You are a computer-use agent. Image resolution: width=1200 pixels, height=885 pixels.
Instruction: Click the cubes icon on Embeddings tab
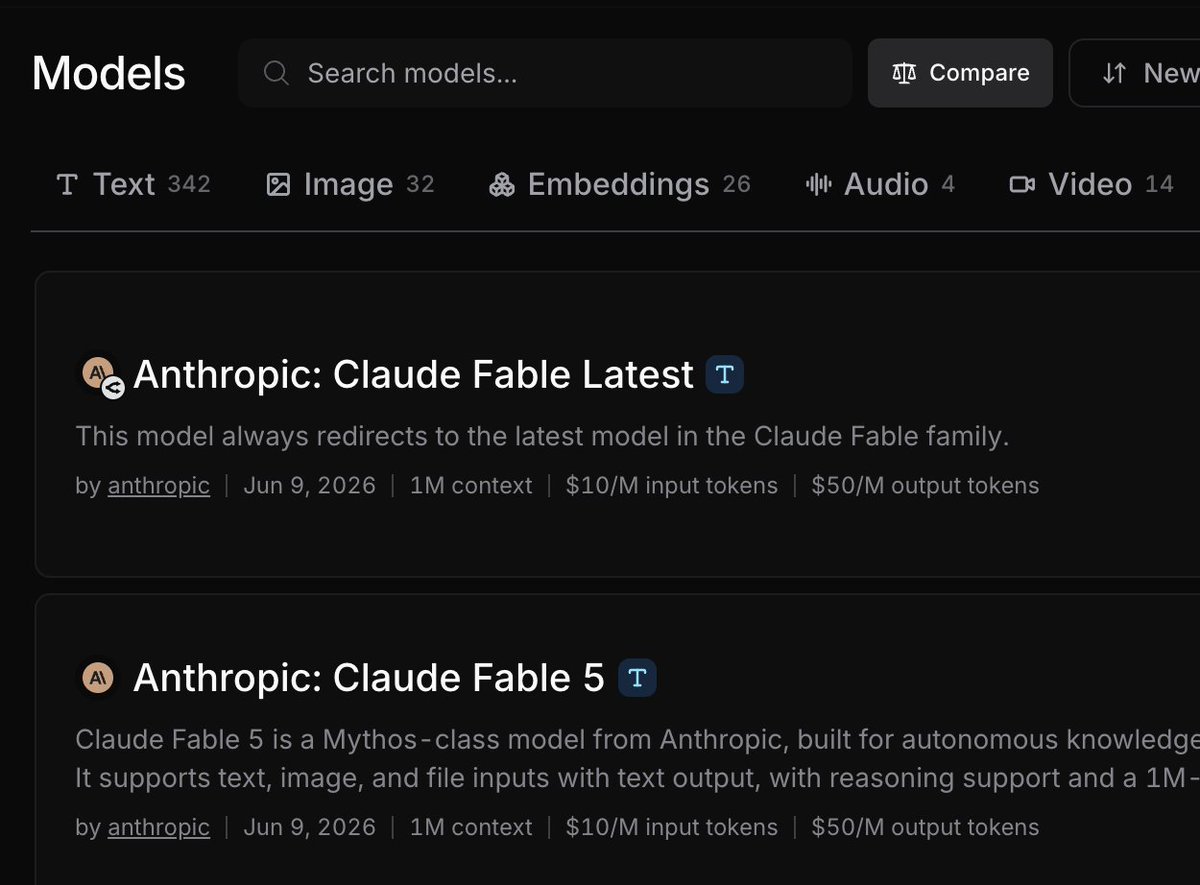(502, 184)
